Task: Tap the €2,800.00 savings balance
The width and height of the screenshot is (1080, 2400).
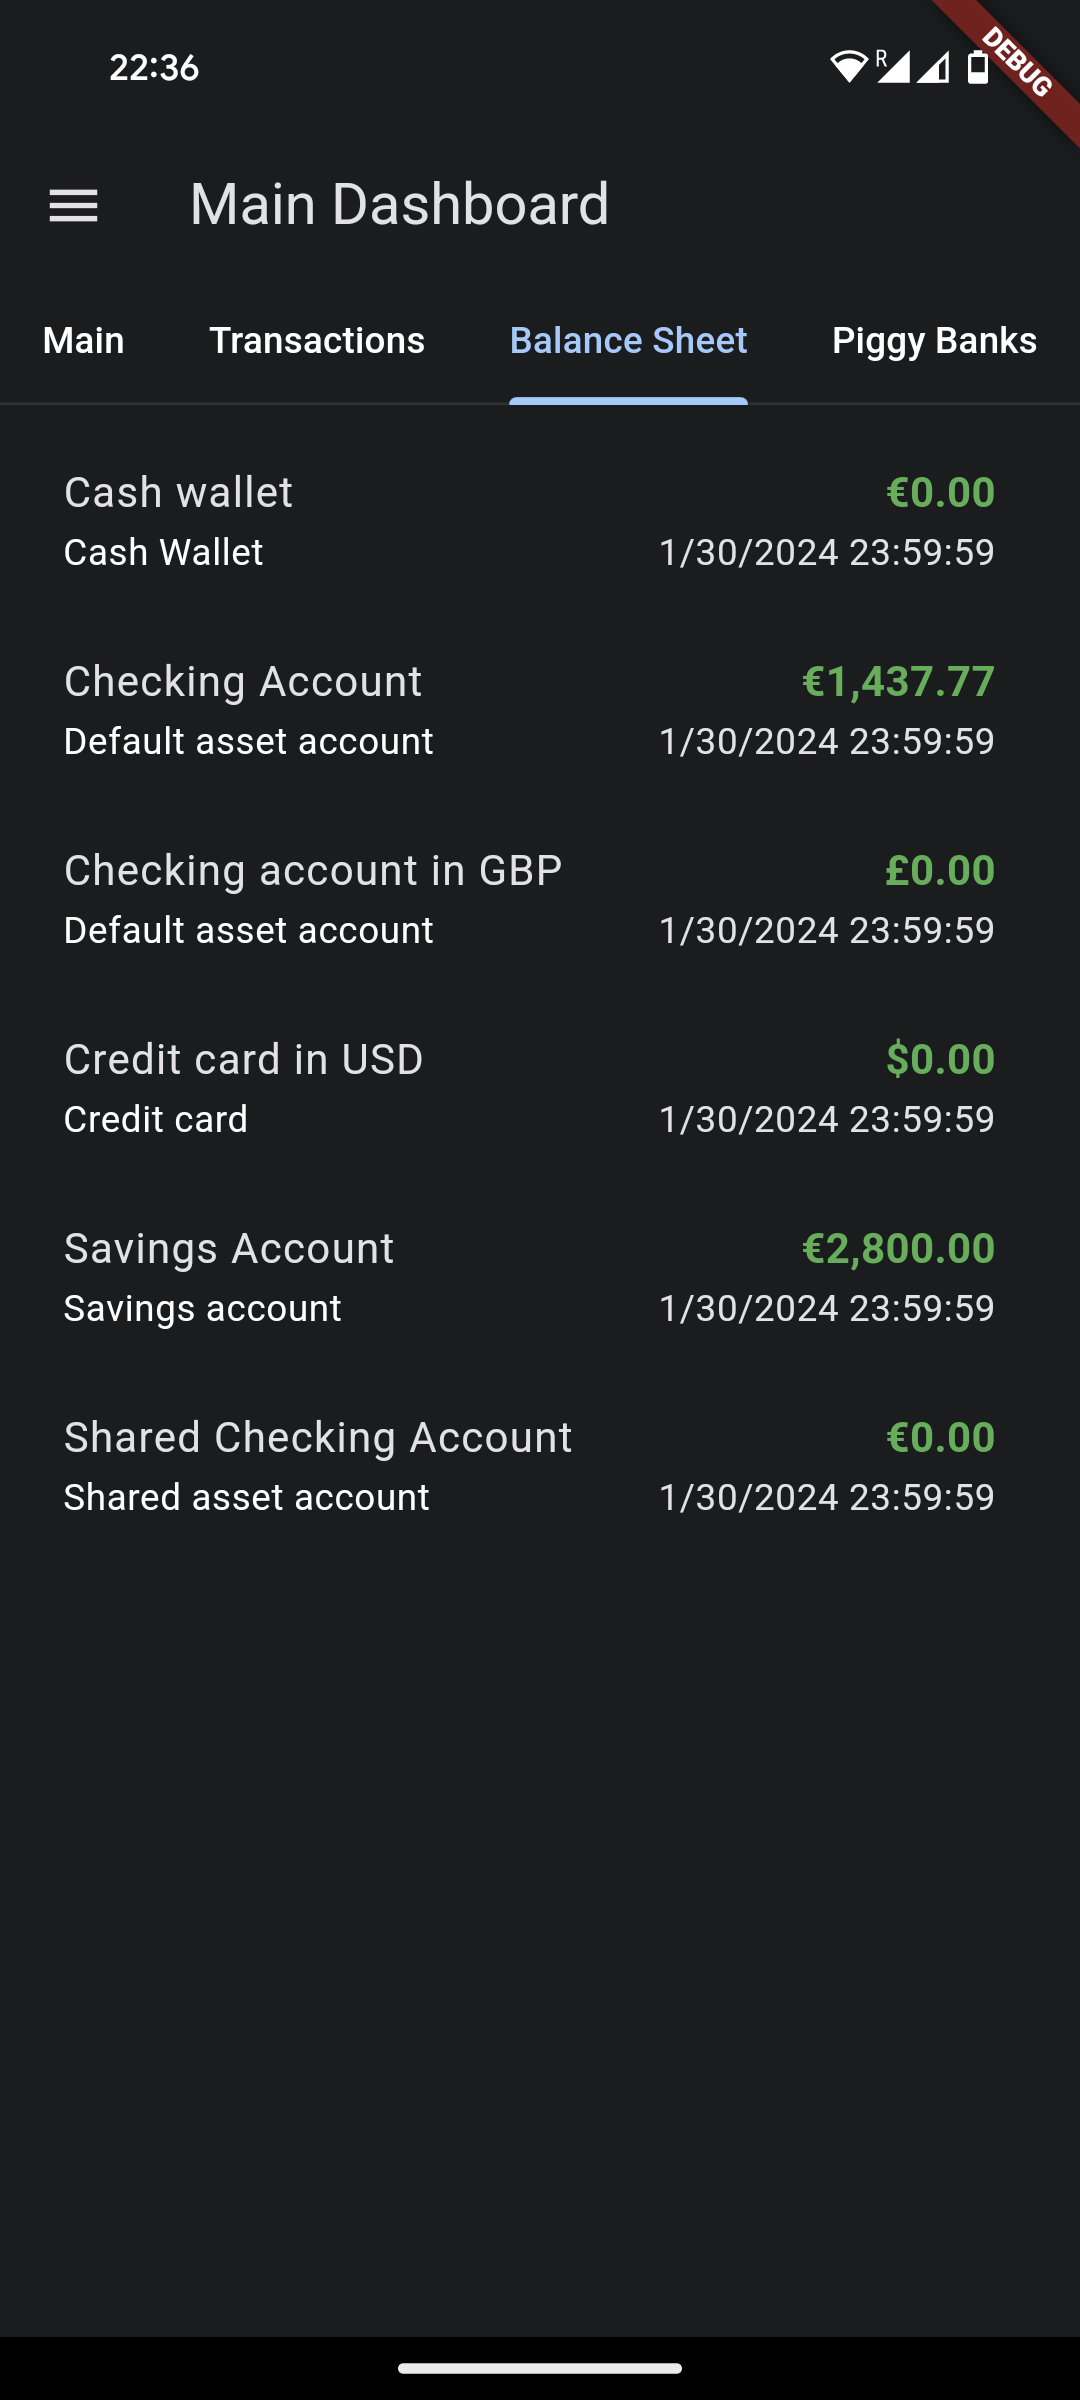Action: [x=898, y=1249]
